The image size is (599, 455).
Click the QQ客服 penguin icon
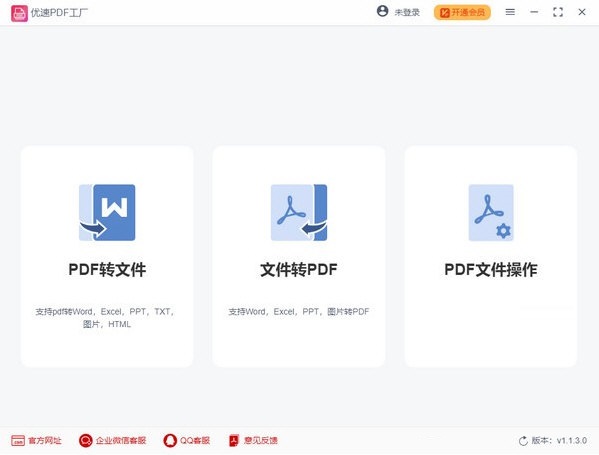pos(170,440)
